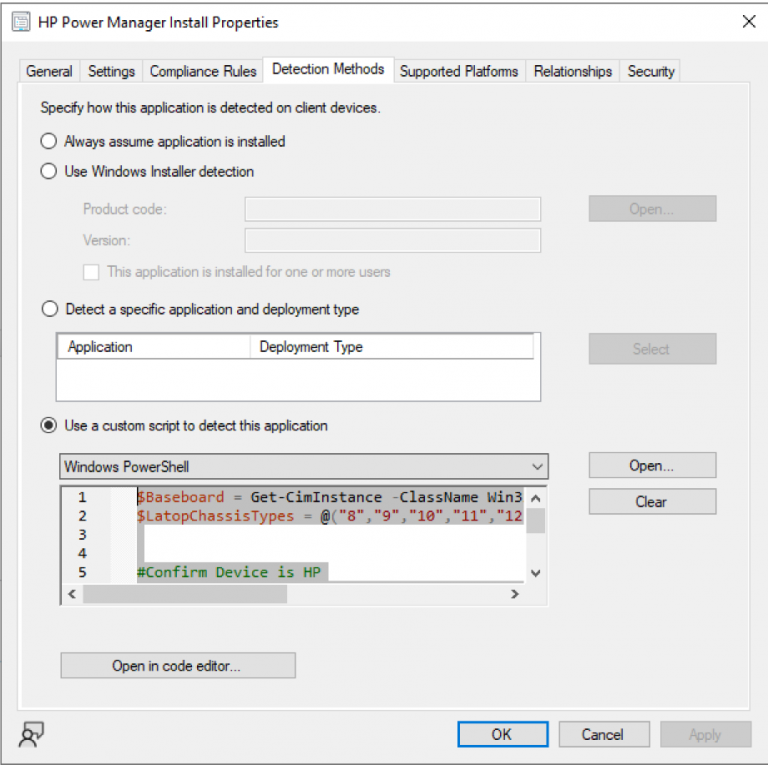This screenshot has width=768, height=765.
Task: Click Open in code editor button
Action: [x=178, y=666]
